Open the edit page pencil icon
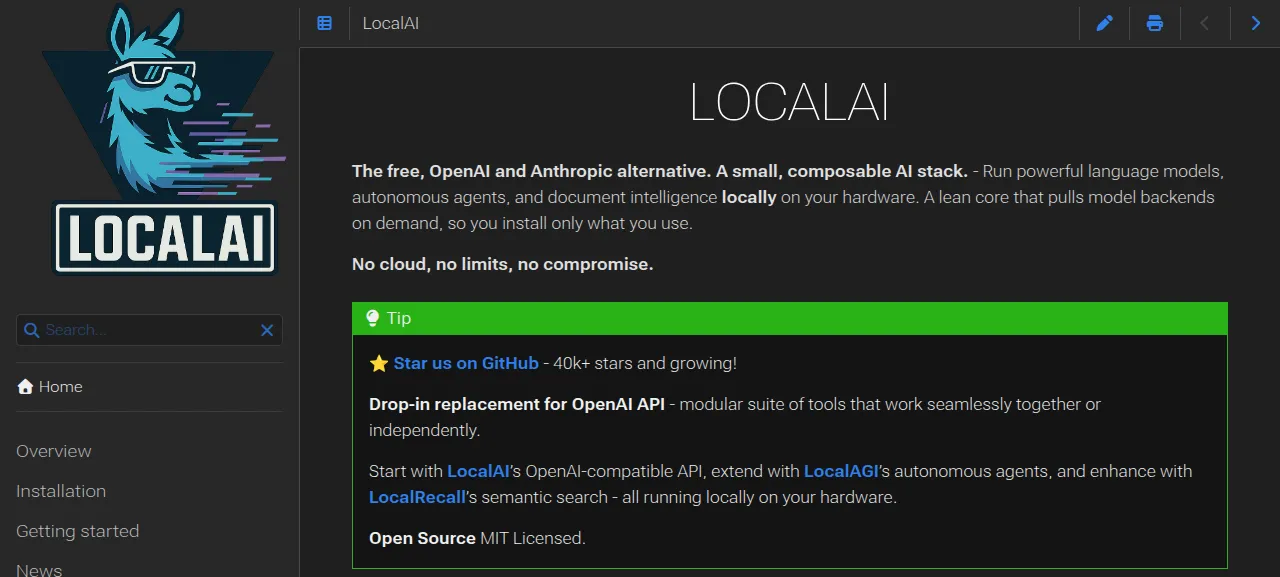Image resolution: width=1280 pixels, height=577 pixels. [x=1104, y=23]
